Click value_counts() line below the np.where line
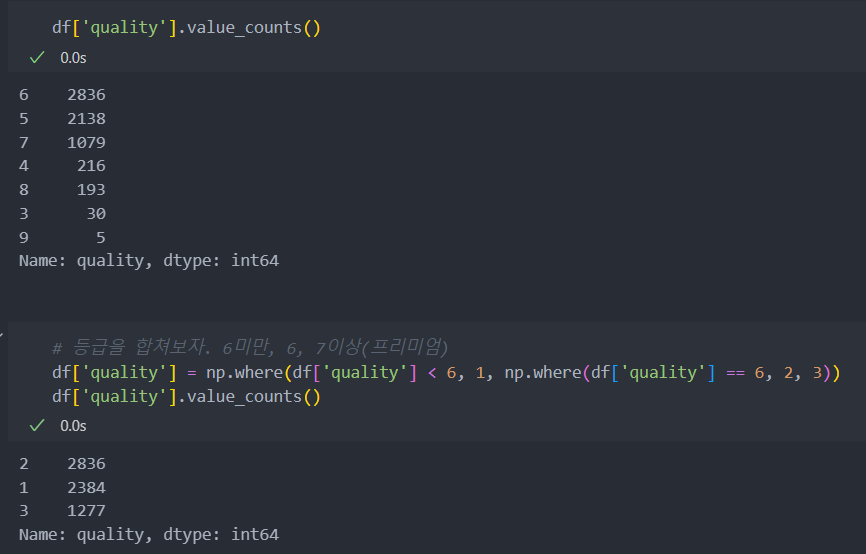866x554 pixels. click(x=186, y=397)
